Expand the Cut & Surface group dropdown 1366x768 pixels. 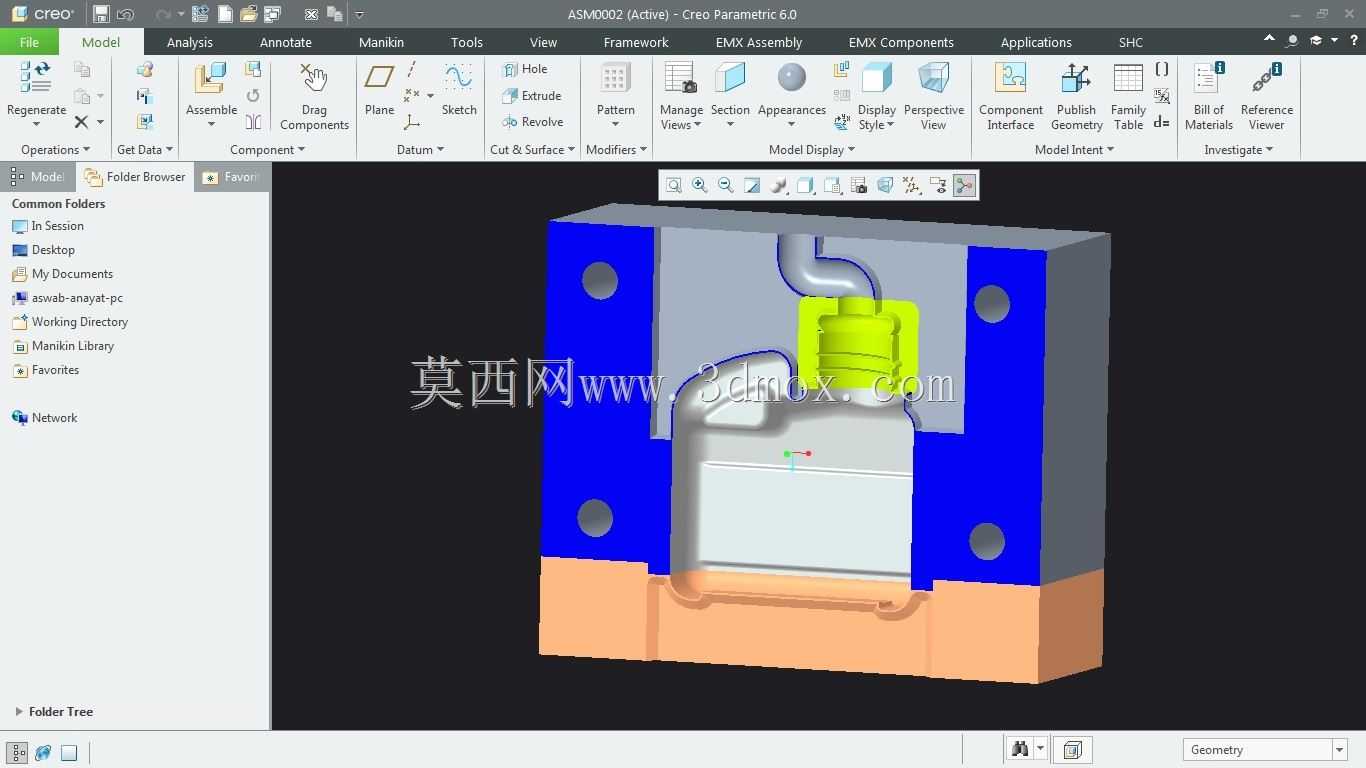532,150
